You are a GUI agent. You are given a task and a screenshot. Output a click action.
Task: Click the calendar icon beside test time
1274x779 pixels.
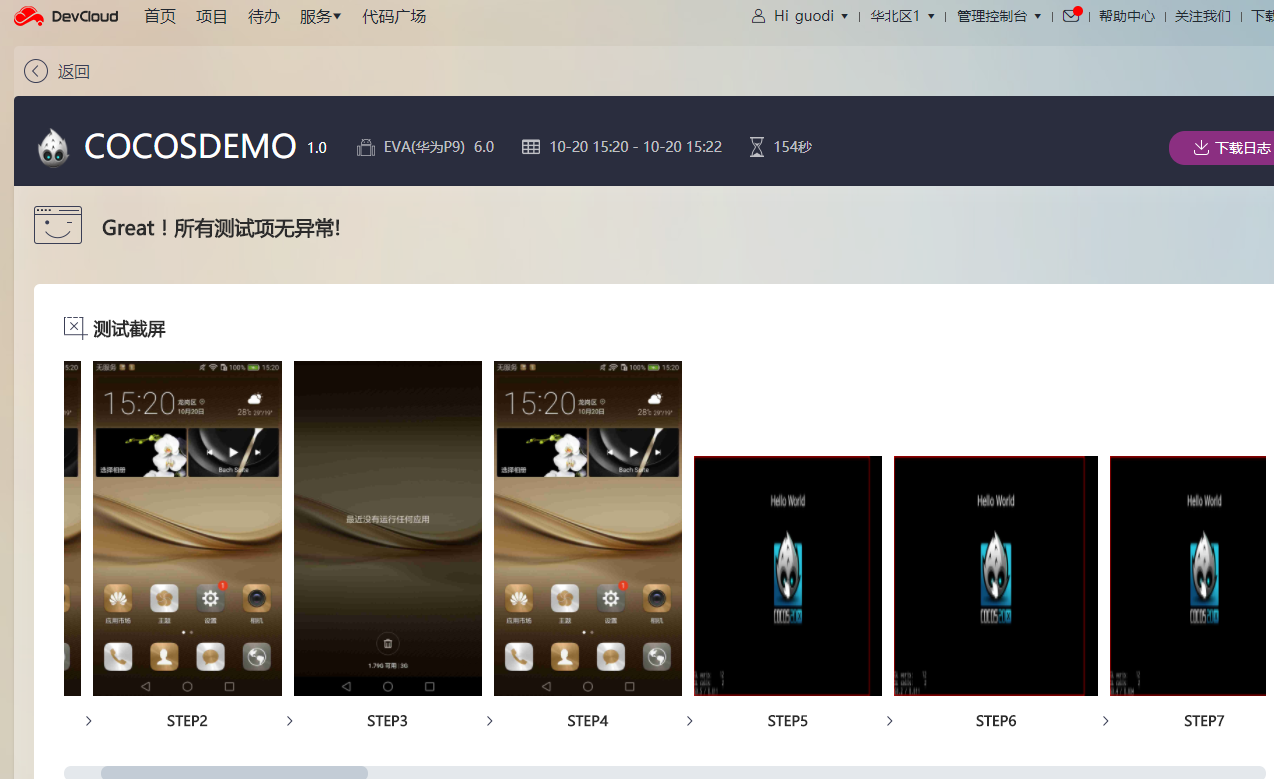point(531,147)
